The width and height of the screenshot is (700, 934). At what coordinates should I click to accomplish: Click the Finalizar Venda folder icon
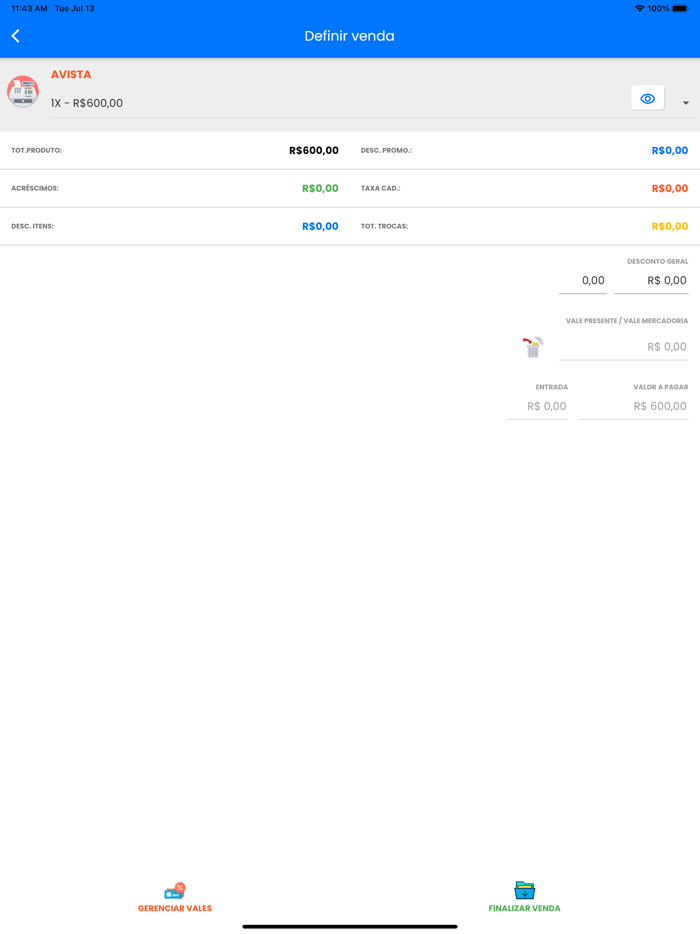pos(524,891)
